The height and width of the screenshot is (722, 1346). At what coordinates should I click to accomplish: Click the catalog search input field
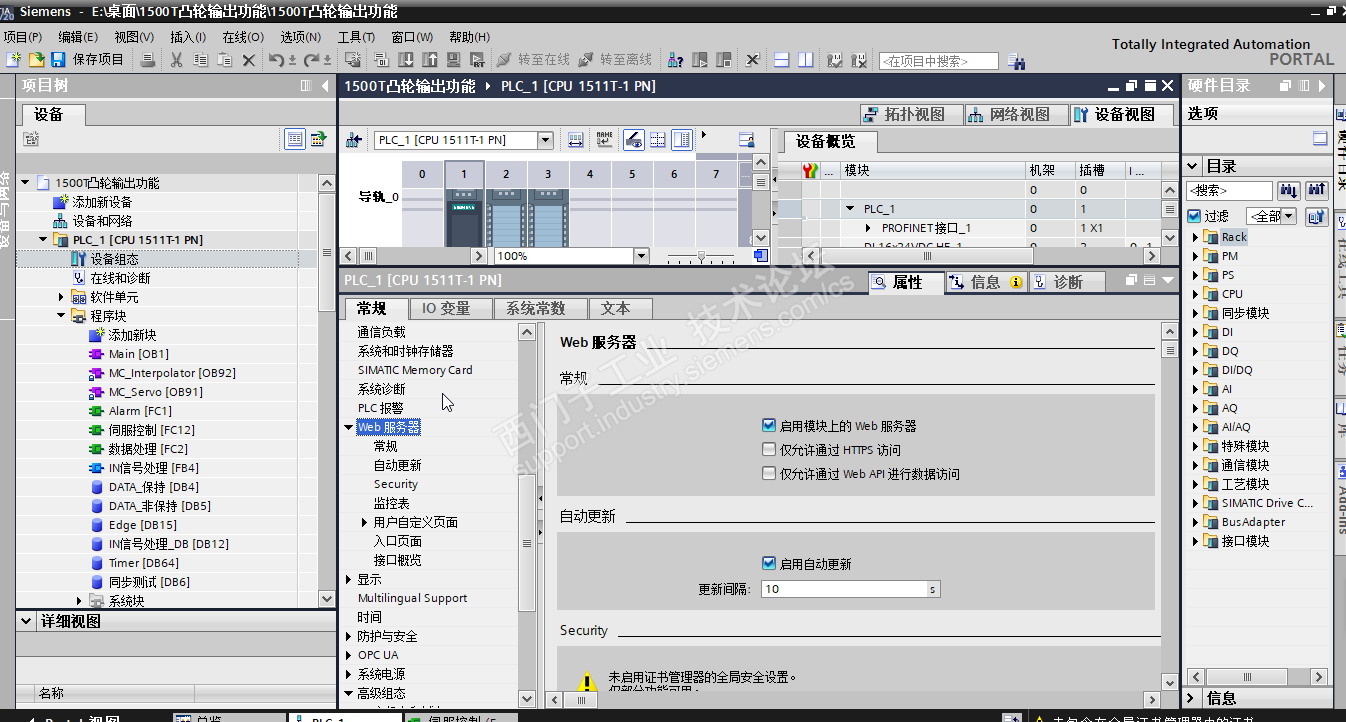[1229, 190]
